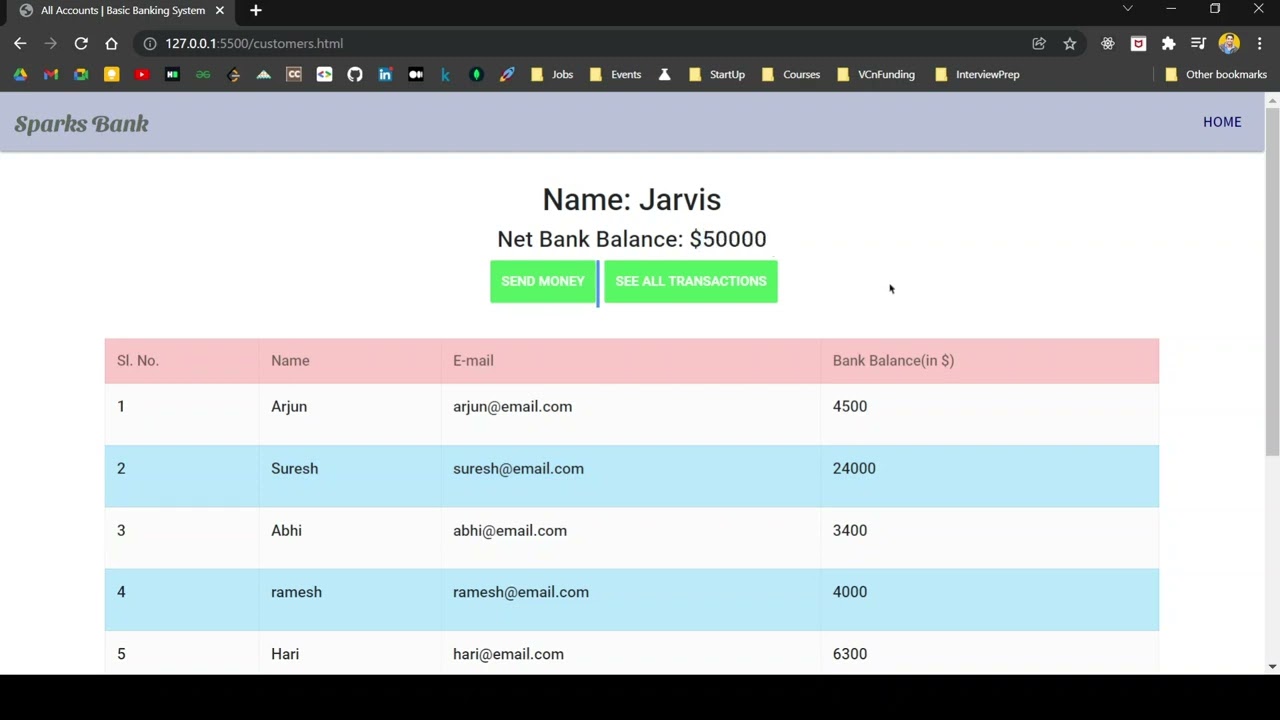Click the SEE ALL TRANSACTIONS button
Image resolution: width=1280 pixels, height=720 pixels.
coord(691,281)
